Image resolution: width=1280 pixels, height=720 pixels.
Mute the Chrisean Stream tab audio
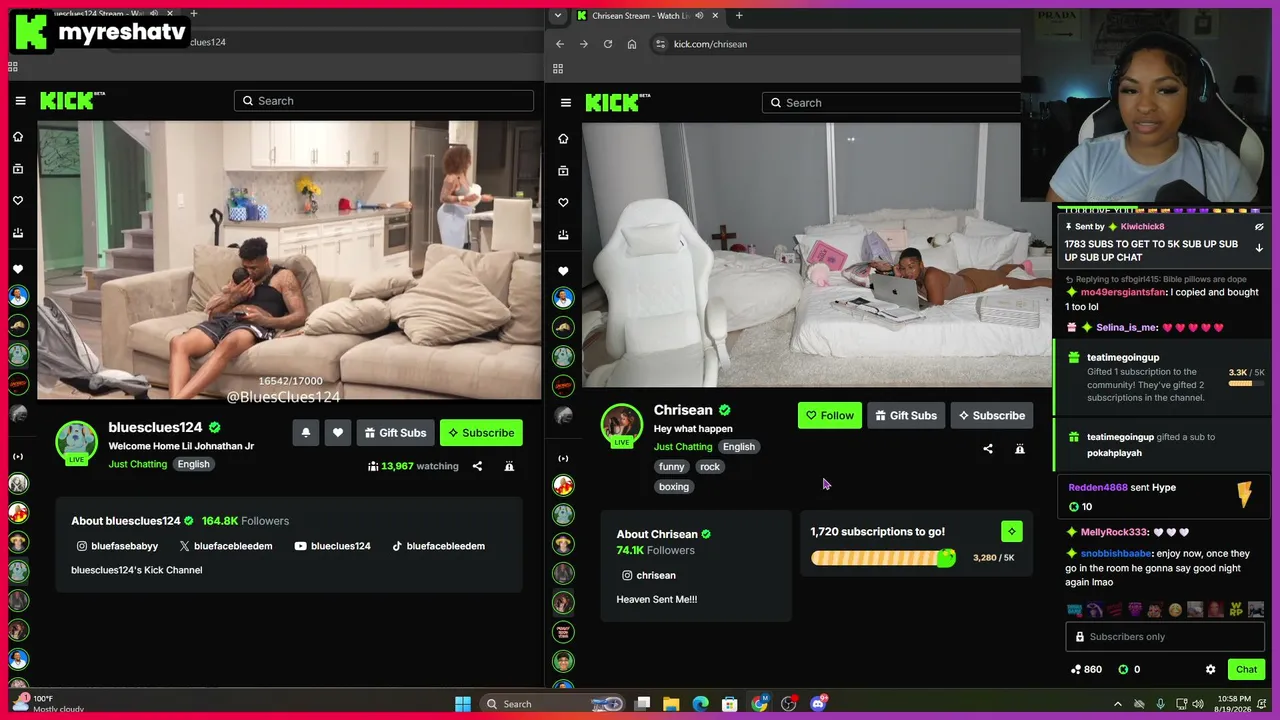coord(699,15)
